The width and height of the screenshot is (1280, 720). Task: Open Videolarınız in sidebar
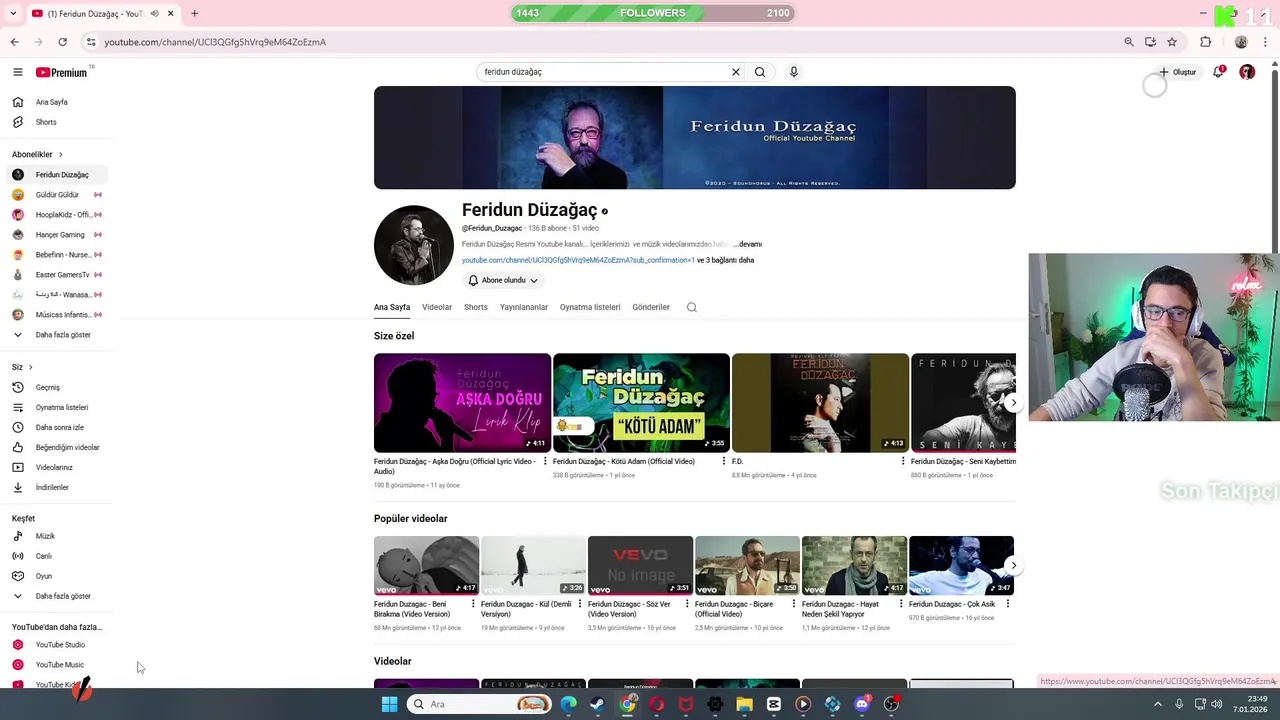(56, 467)
